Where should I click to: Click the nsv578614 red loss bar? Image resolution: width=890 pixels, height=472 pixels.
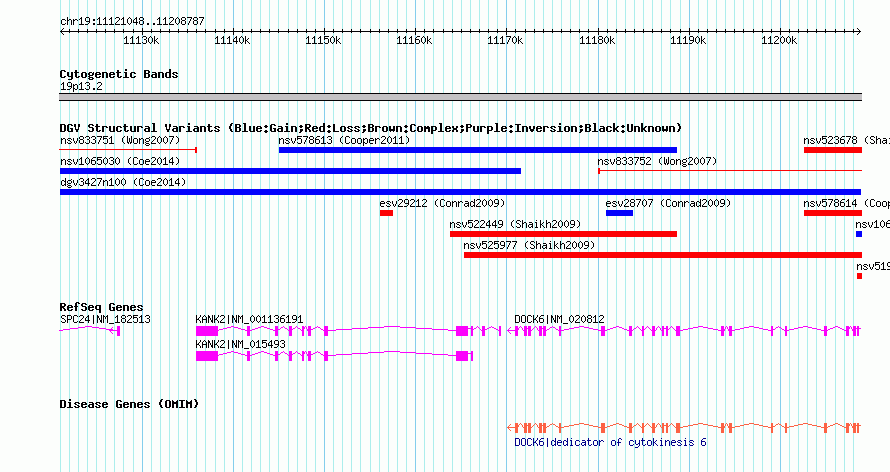833,213
